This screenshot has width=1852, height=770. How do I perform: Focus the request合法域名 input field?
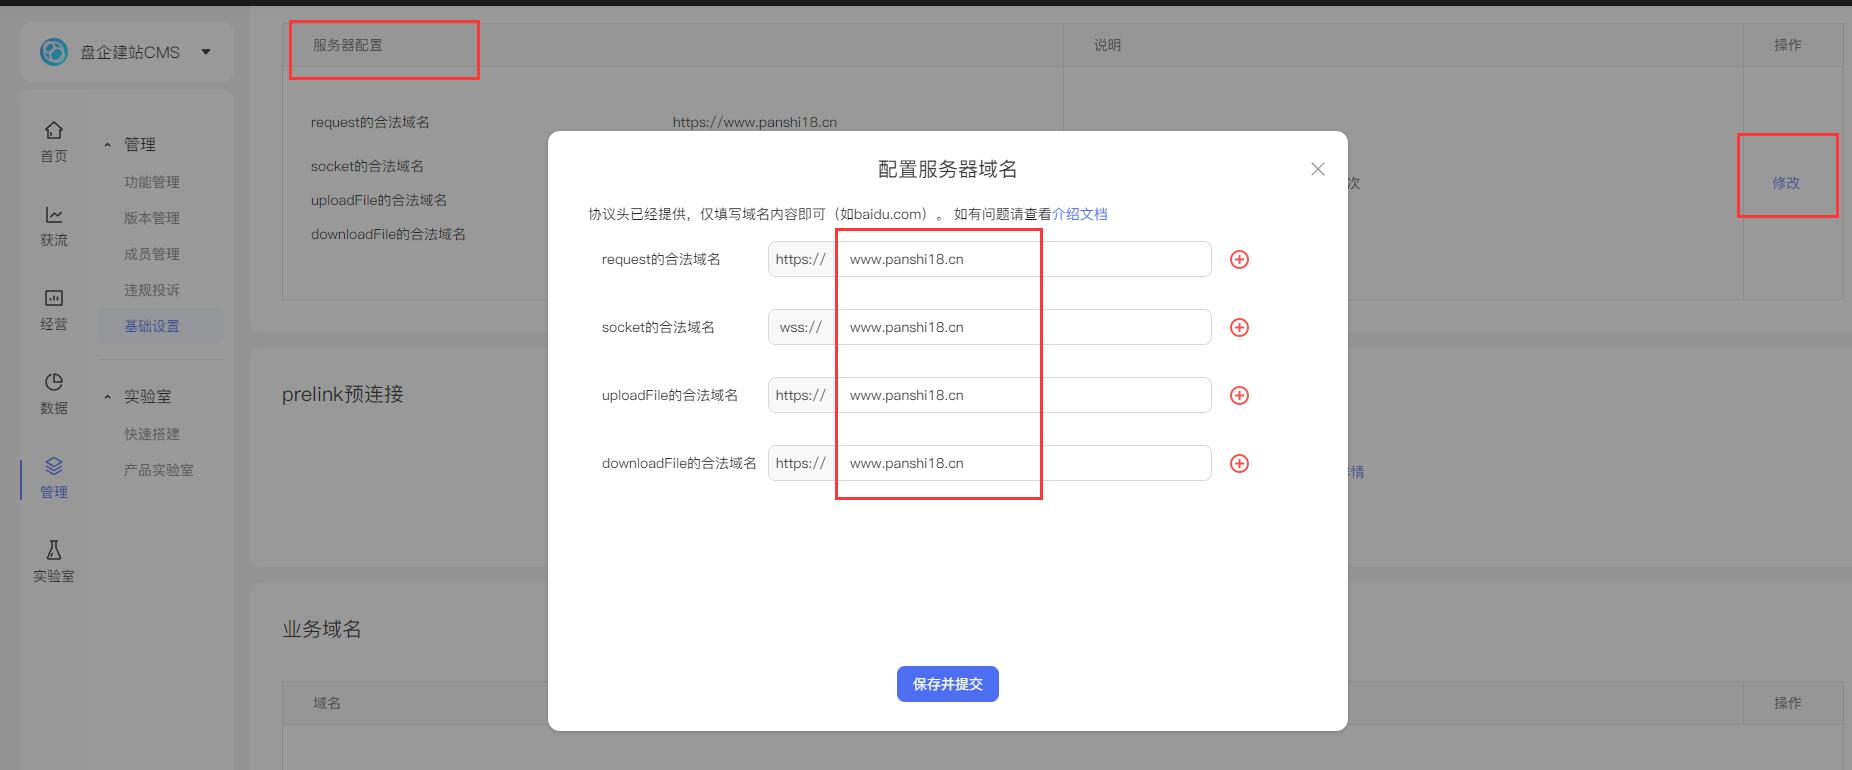pos(1023,259)
